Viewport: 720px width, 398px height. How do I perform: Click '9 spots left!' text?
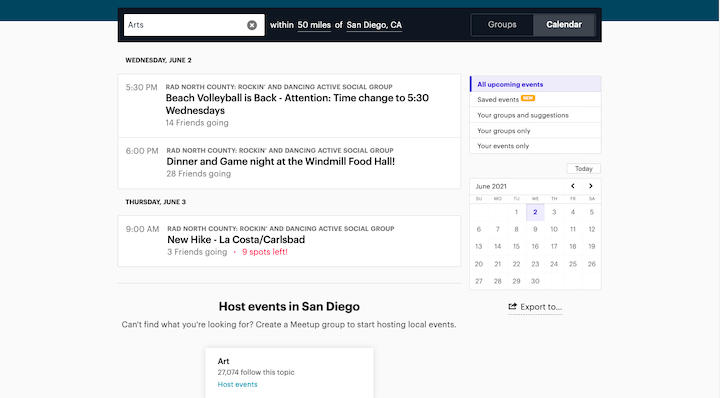(264, 252)
